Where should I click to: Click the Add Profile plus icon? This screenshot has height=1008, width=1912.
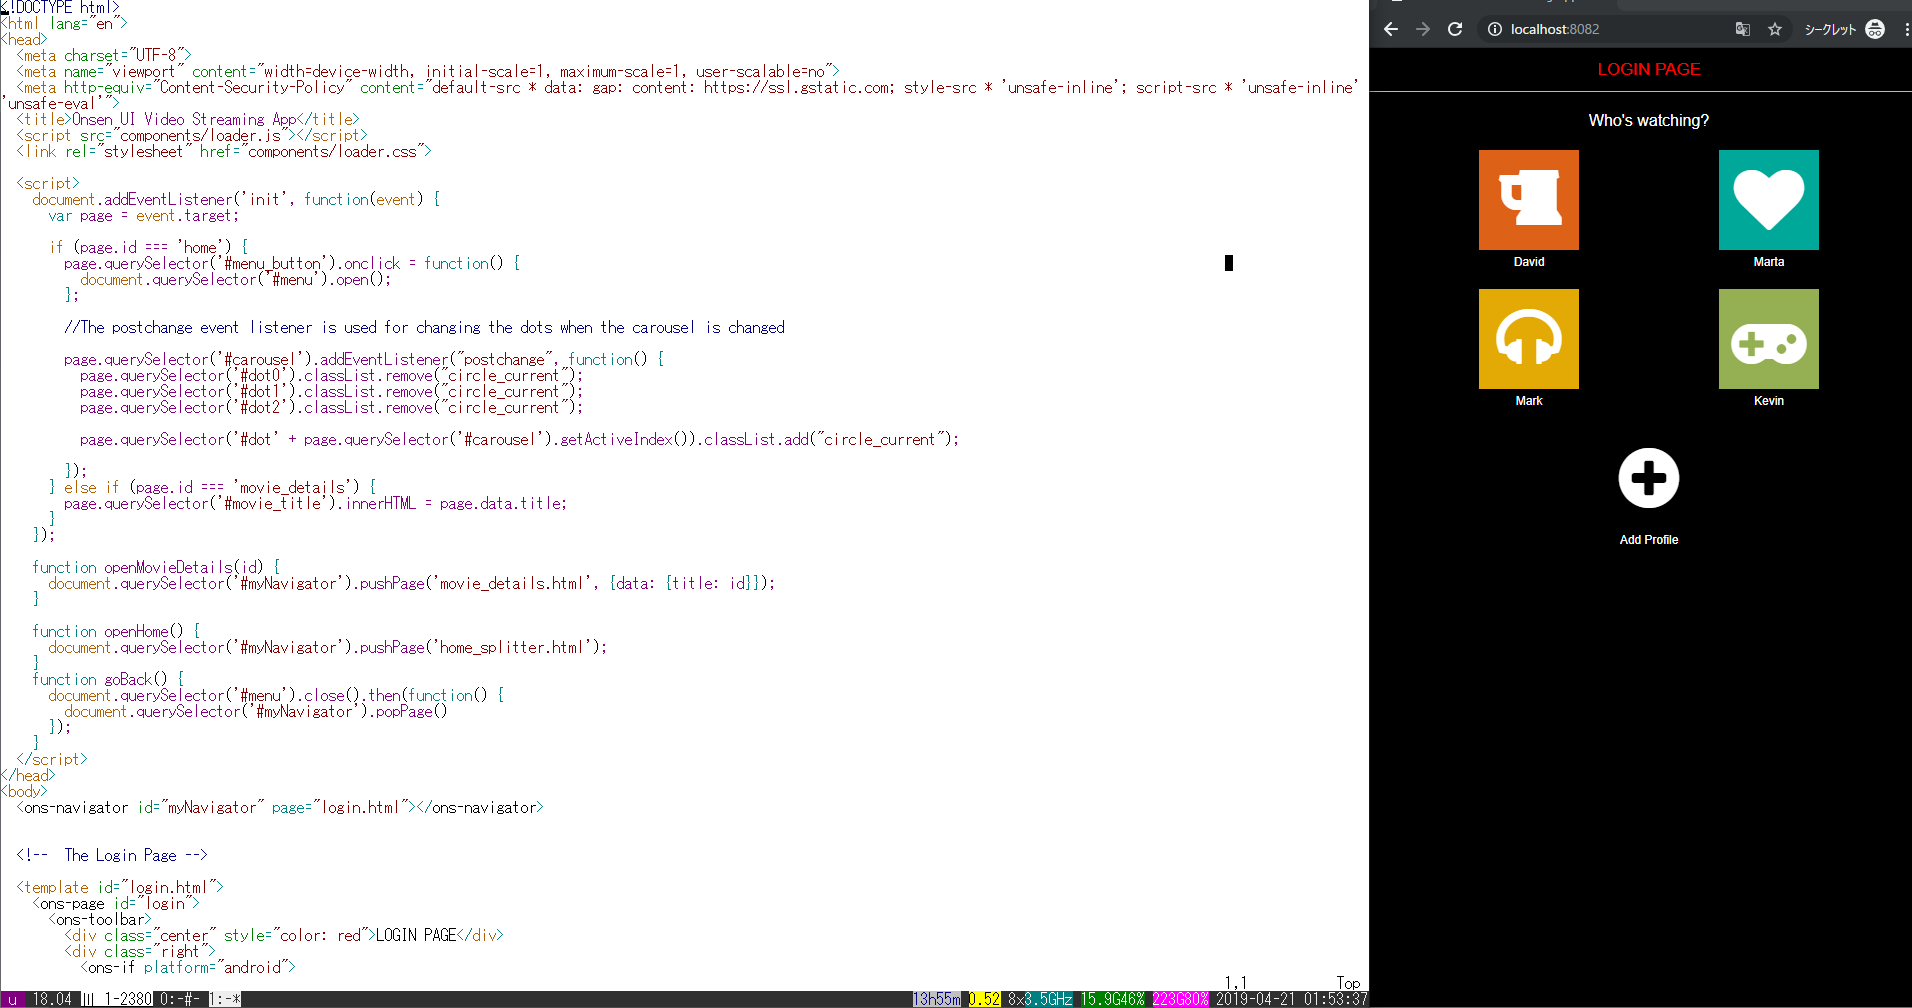[x=1648, y=478]
